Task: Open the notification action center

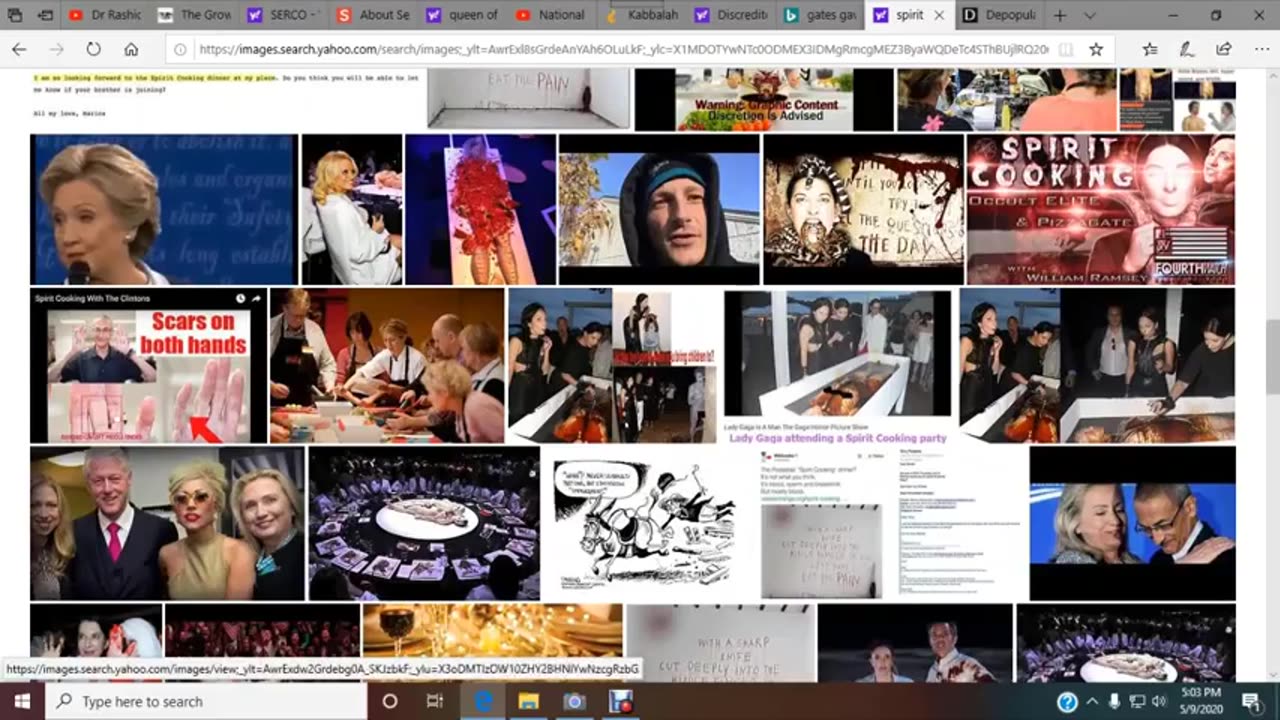Action: pos(1251,701)
